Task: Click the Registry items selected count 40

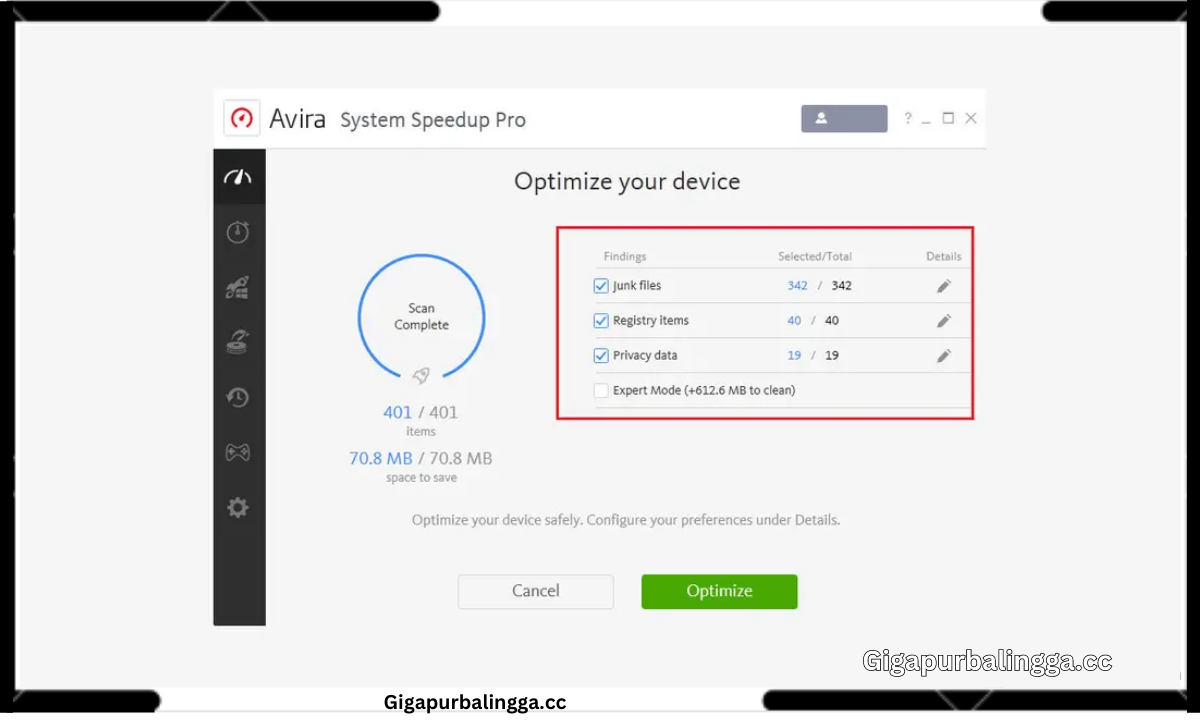Action: coord(794,321)
